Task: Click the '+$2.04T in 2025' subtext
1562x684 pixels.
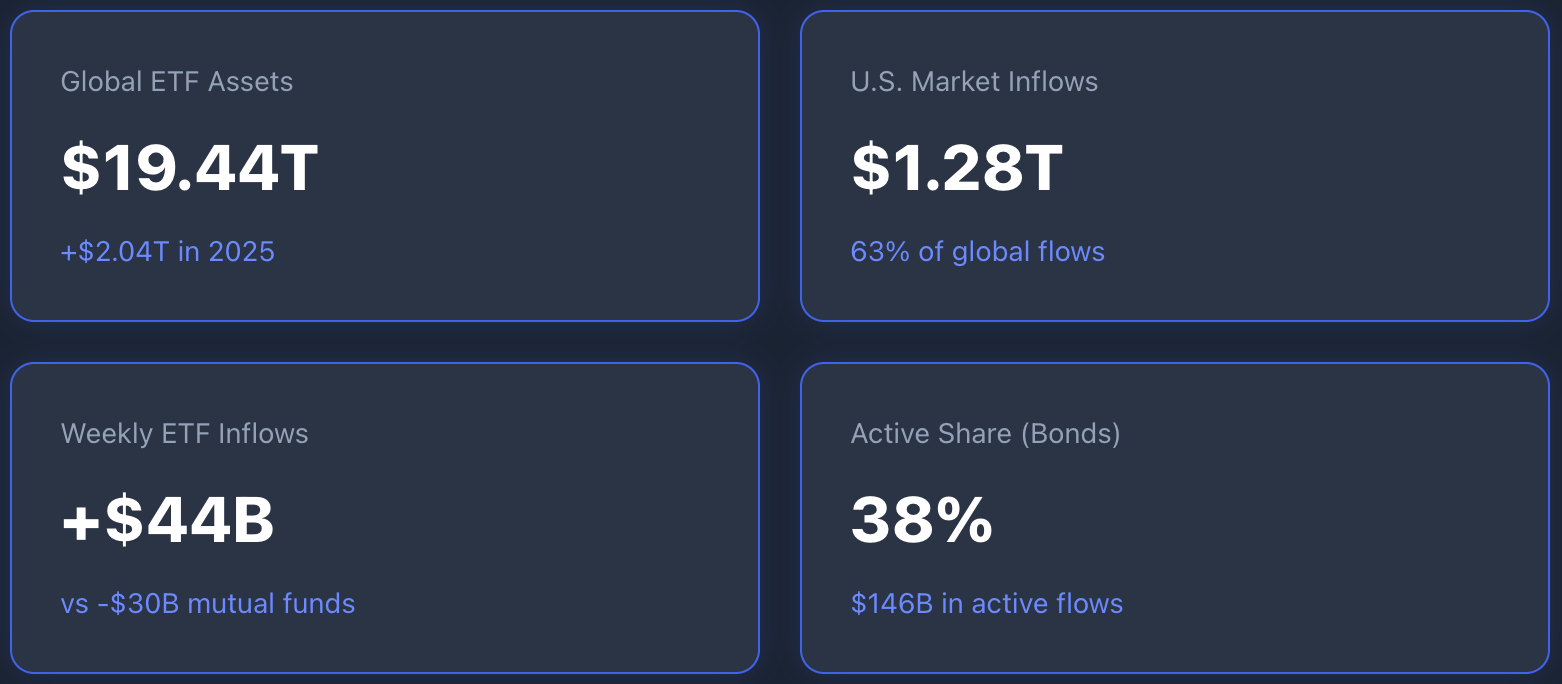Action: click(x=168, y=252)
